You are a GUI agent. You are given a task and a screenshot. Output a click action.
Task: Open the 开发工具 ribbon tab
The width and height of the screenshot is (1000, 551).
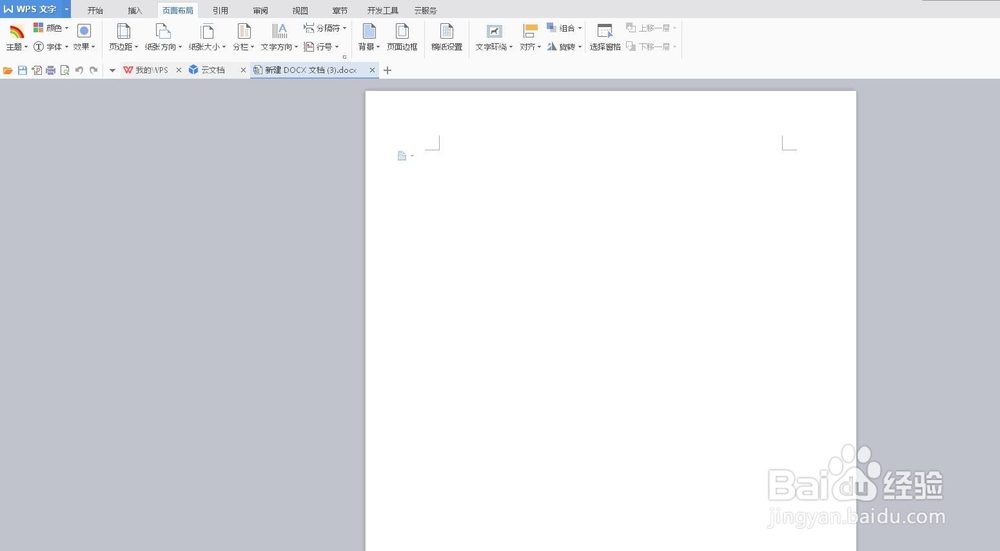pos(383,10)
